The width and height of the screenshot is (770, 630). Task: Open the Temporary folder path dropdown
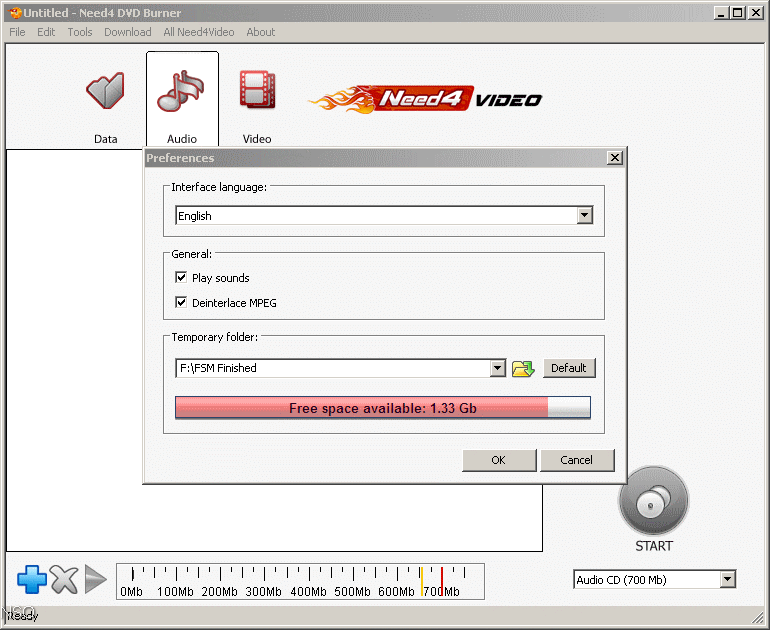(497, 368)
